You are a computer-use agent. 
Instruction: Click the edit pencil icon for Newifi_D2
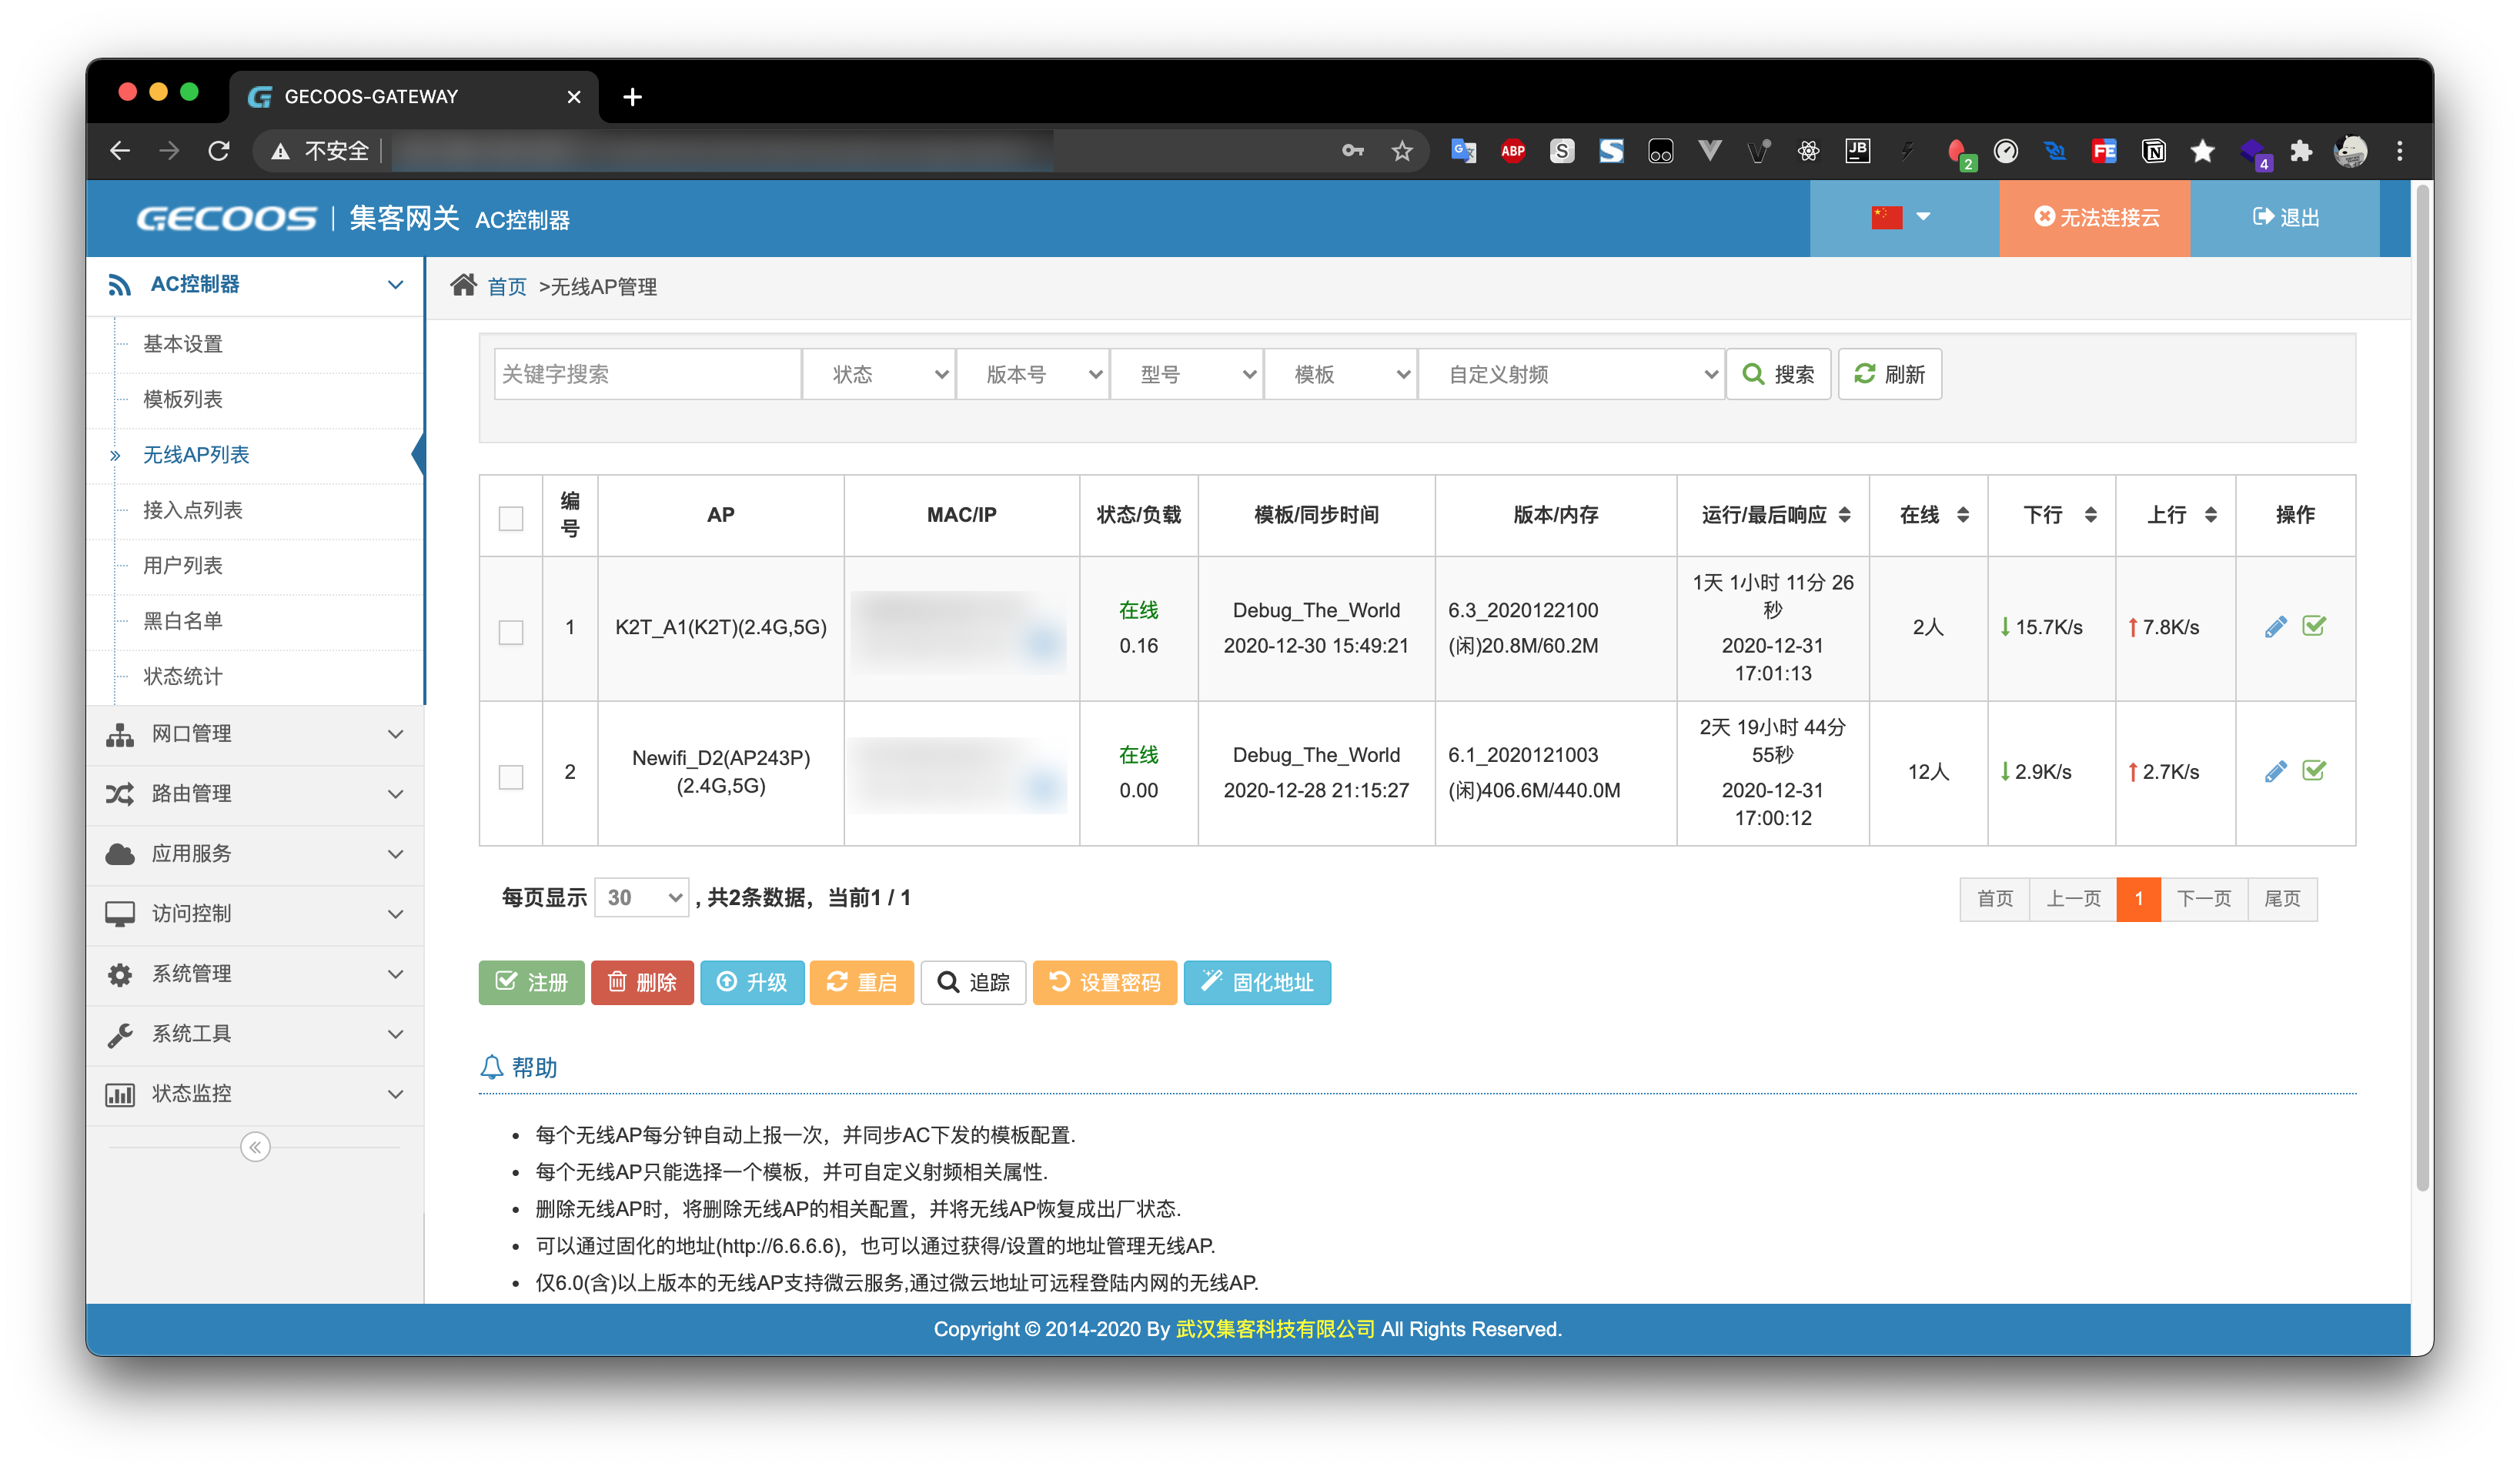click(x=2276, y=771)
